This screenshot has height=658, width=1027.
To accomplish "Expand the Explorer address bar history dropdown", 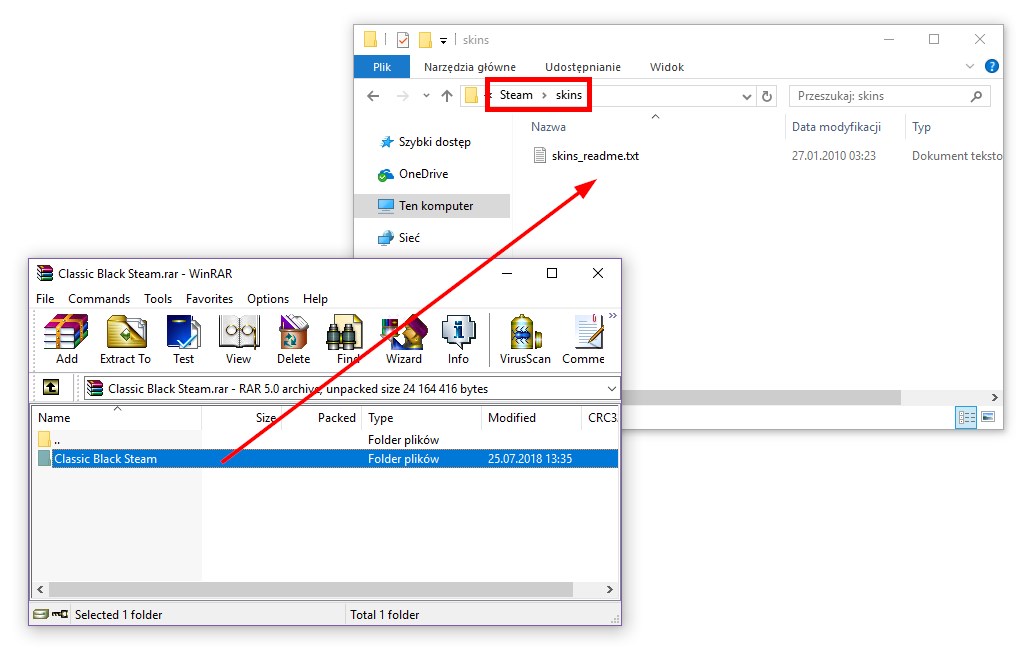I will coord(746,96).
